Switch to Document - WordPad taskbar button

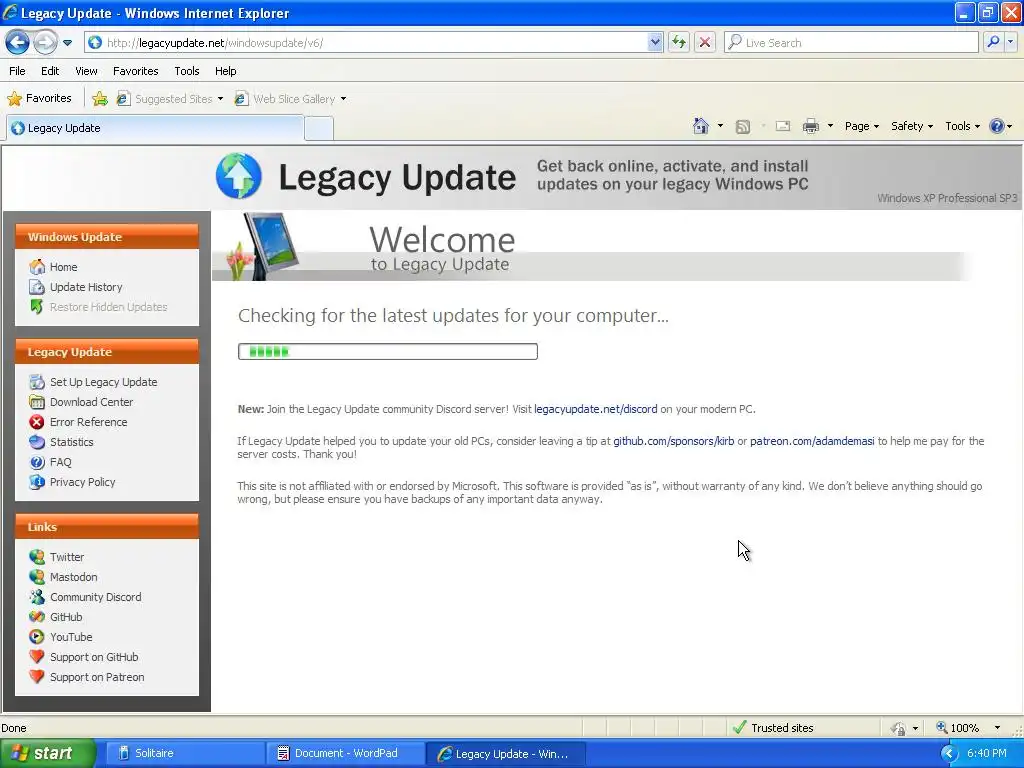click(345, 754)
